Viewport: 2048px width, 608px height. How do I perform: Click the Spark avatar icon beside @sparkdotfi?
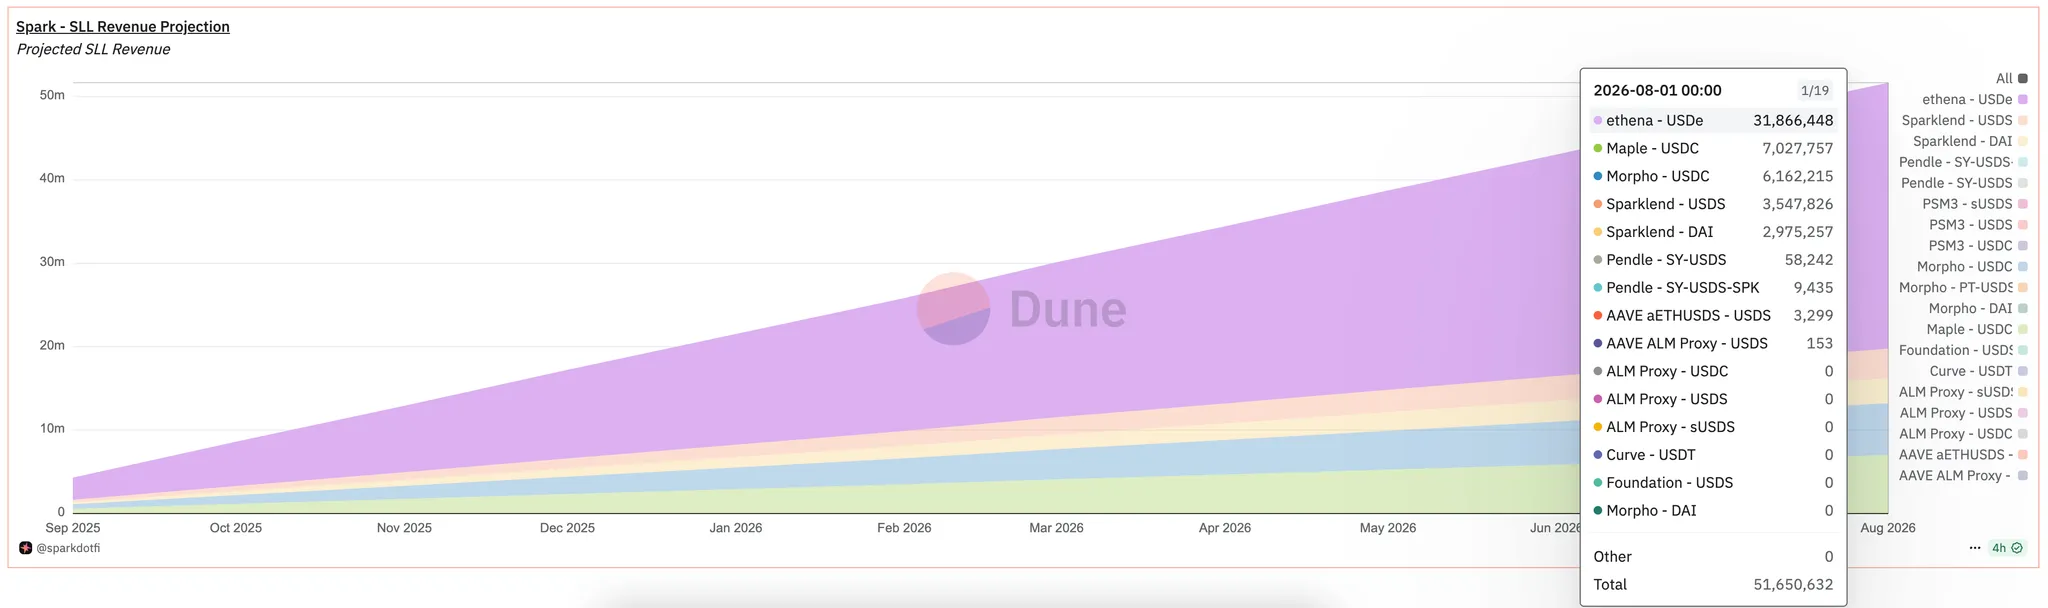[26, 548]
